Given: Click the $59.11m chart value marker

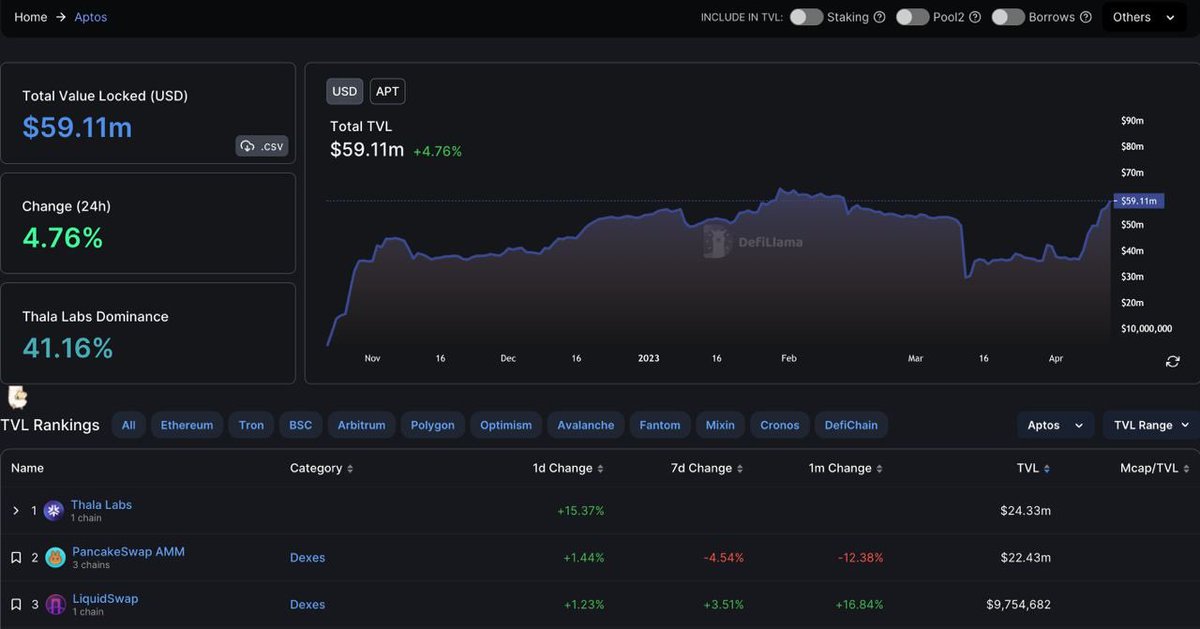Looking at the screenshot, I should point(1138,200).
